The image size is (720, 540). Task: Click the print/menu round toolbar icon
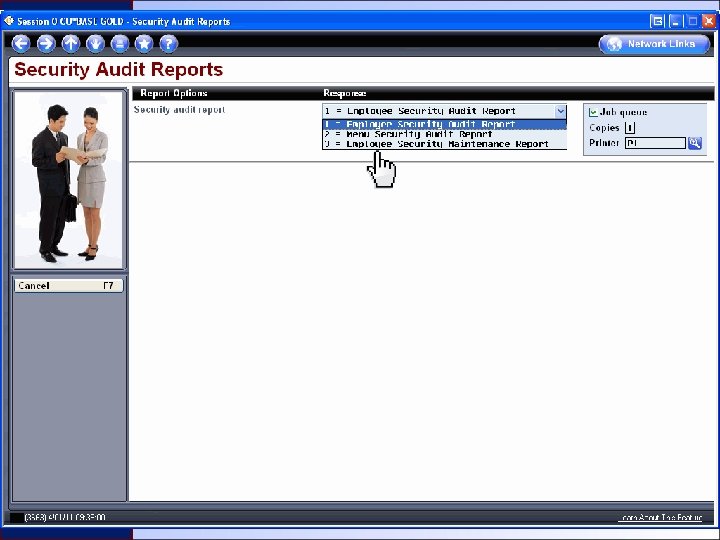pos(120,44)
